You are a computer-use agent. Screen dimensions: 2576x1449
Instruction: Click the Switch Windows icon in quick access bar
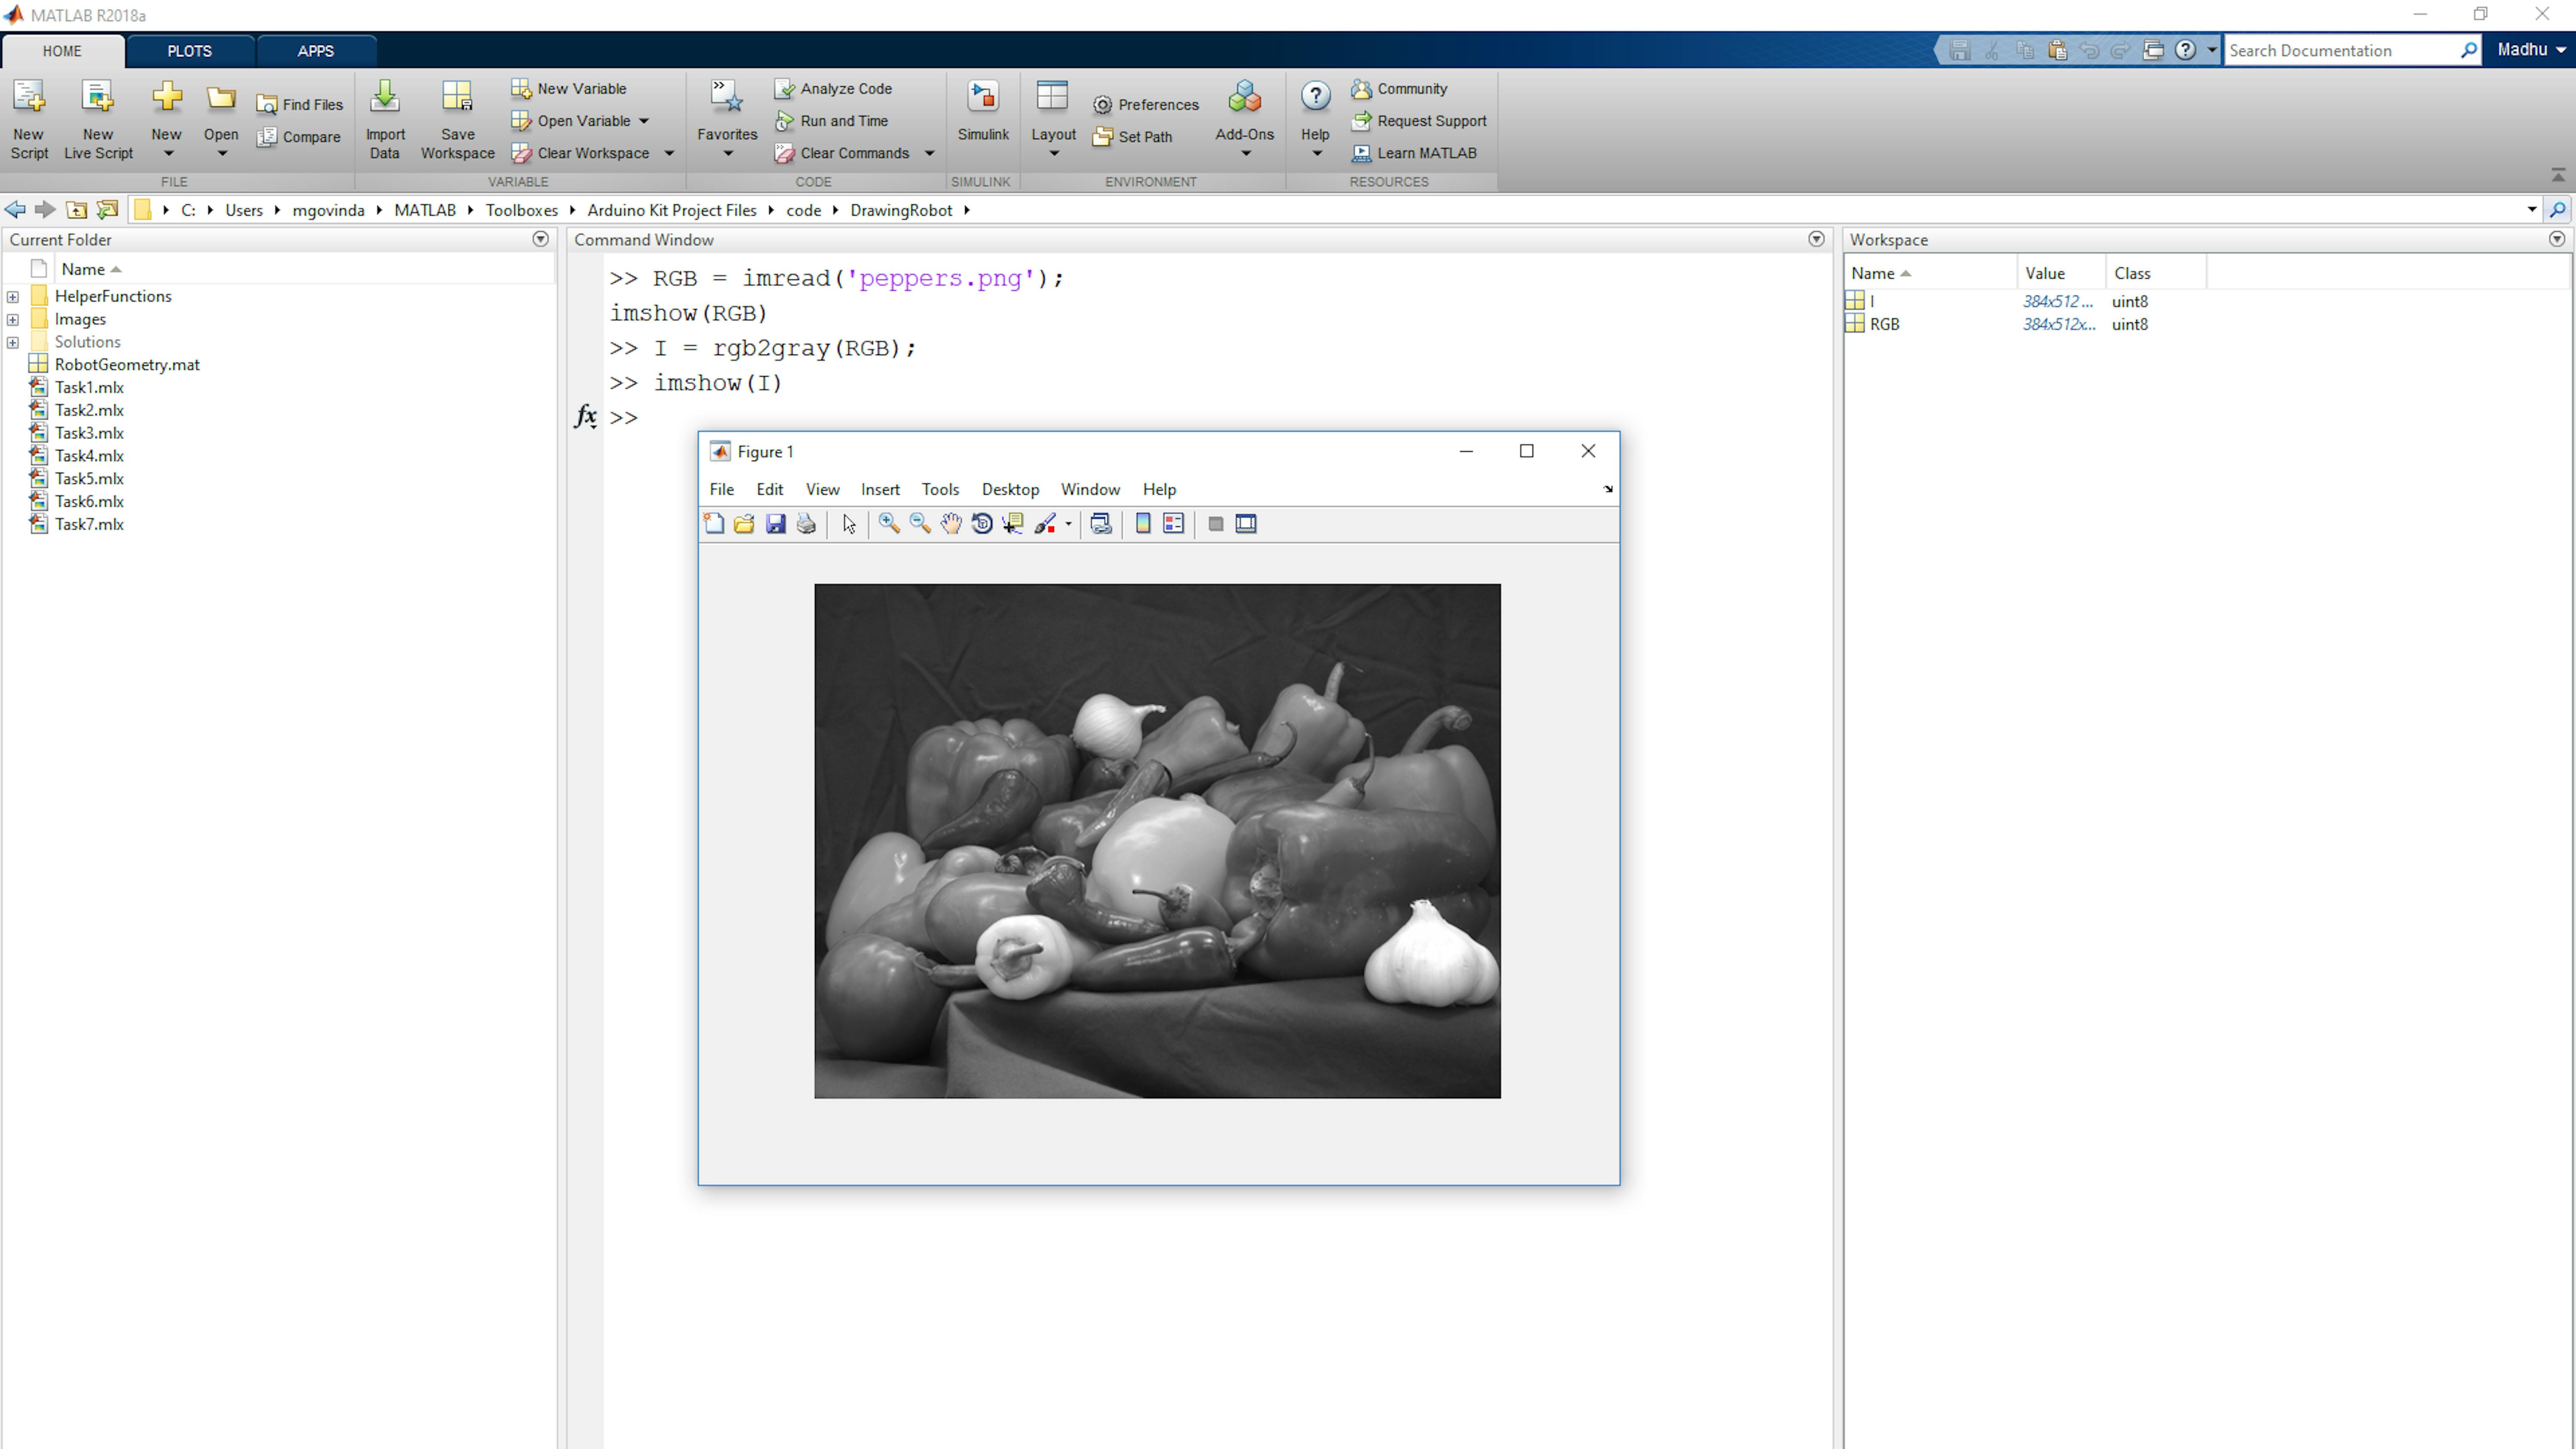click(2153, 50)
